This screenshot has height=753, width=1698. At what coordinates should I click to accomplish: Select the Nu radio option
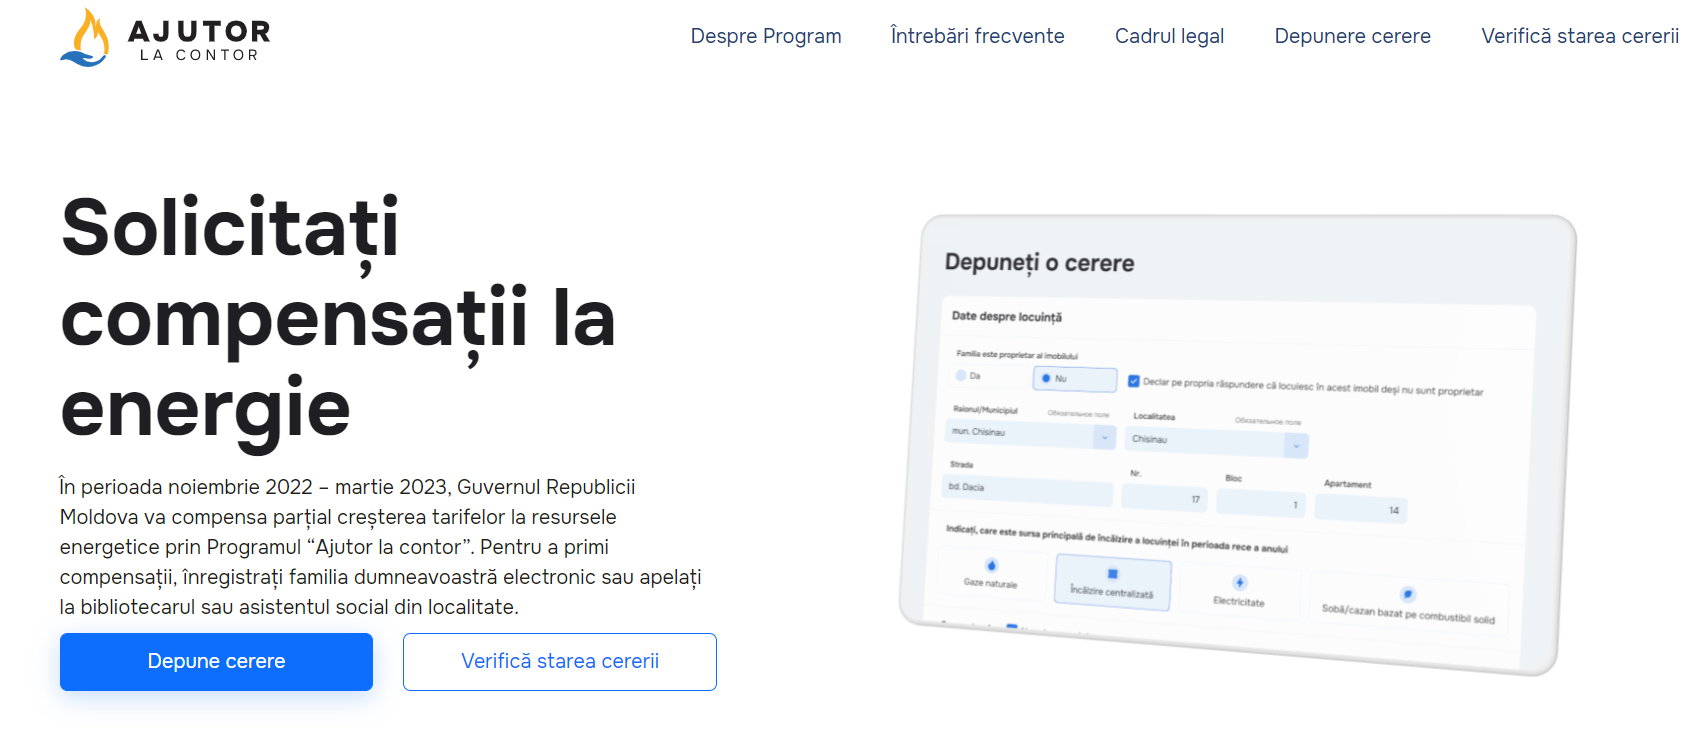coord(1046,378)
